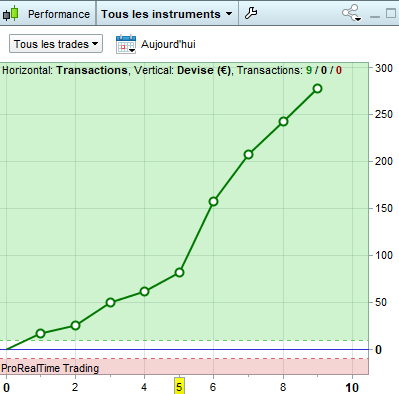Click the highlighted yellow 5 axis marker
The height and width of the screenshot is (394, 399).
(179, 387)
